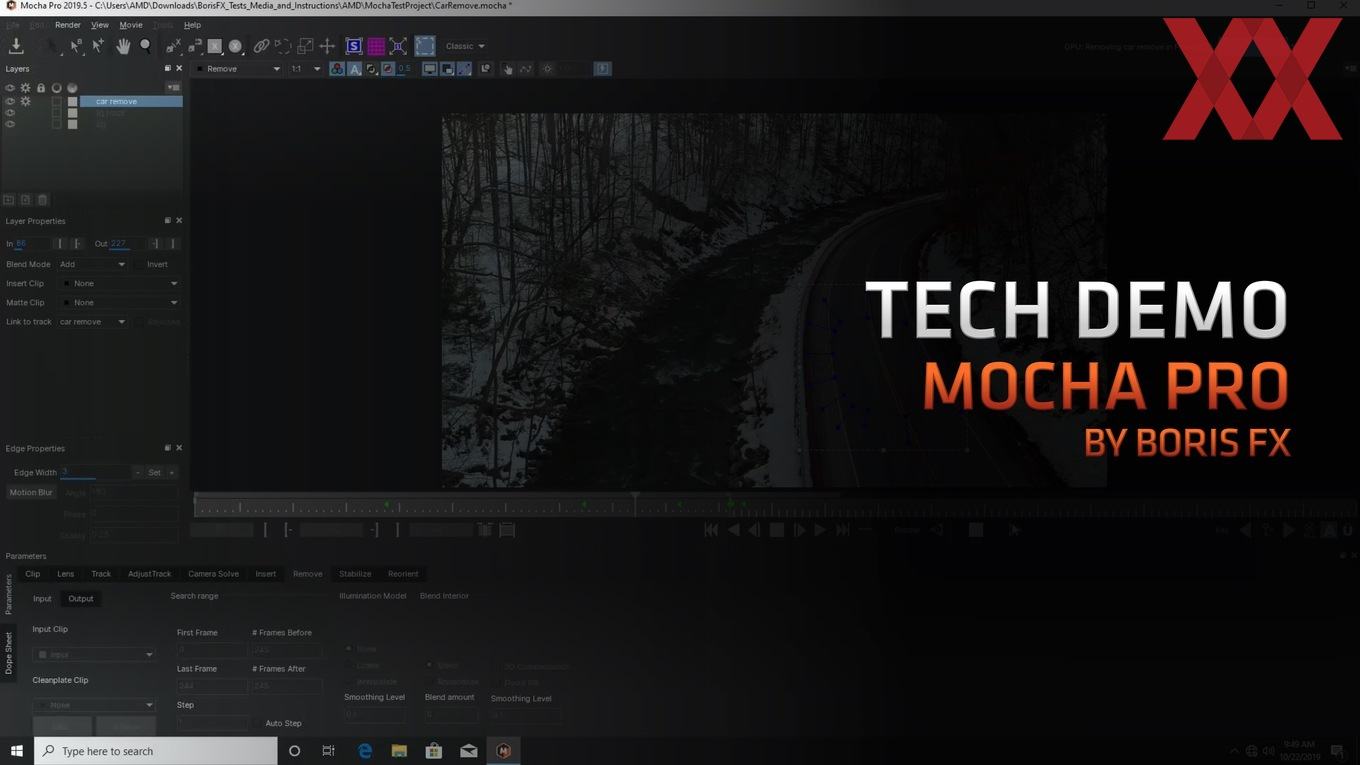Switch to the Lens parameters tab
1360x765 pixels.
coord(65,574)
